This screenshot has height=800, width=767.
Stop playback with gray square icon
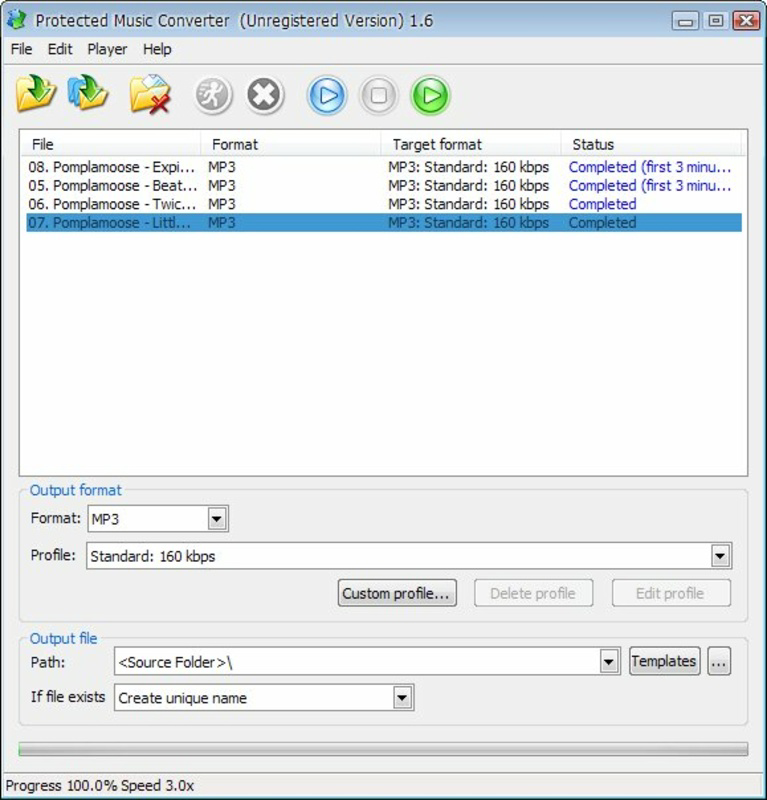pos(379,95)
